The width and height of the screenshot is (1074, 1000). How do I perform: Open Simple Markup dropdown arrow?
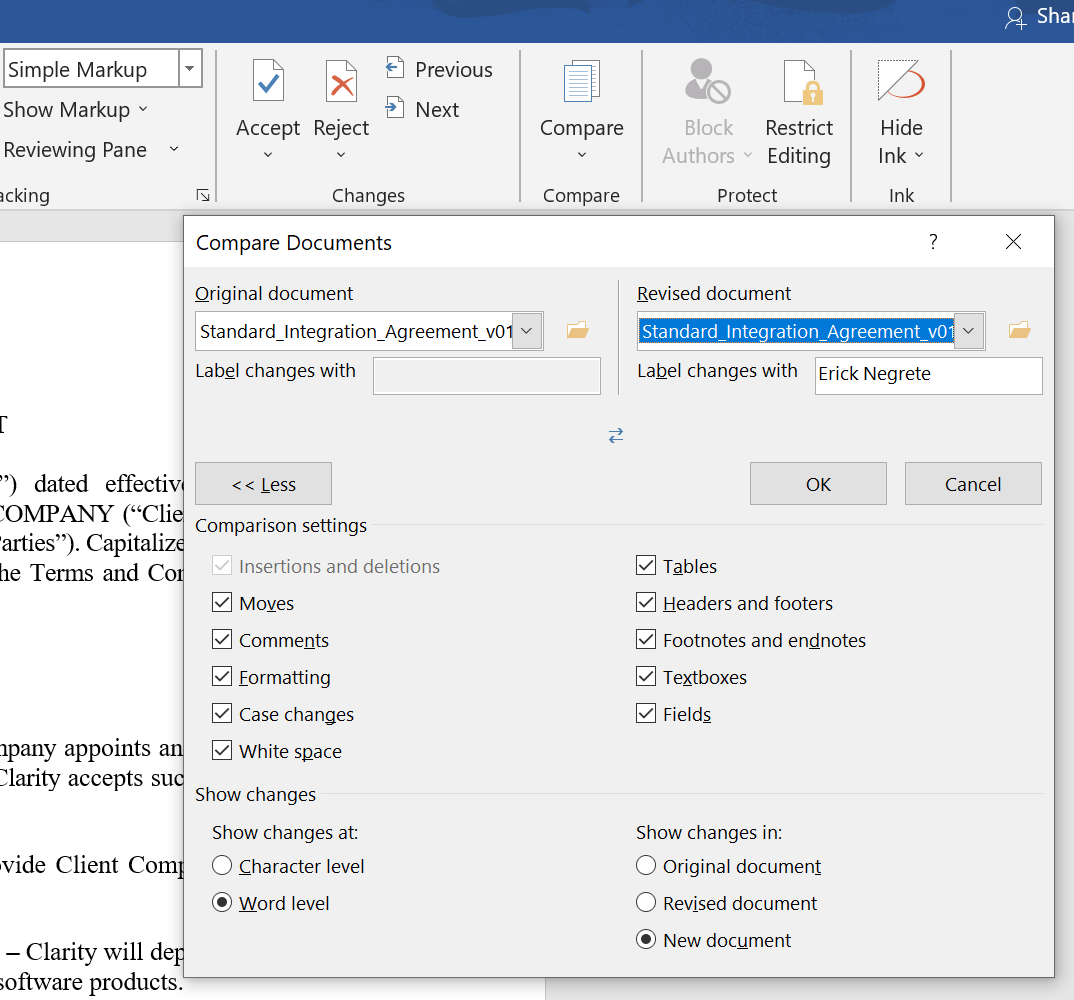pos(190,68)
